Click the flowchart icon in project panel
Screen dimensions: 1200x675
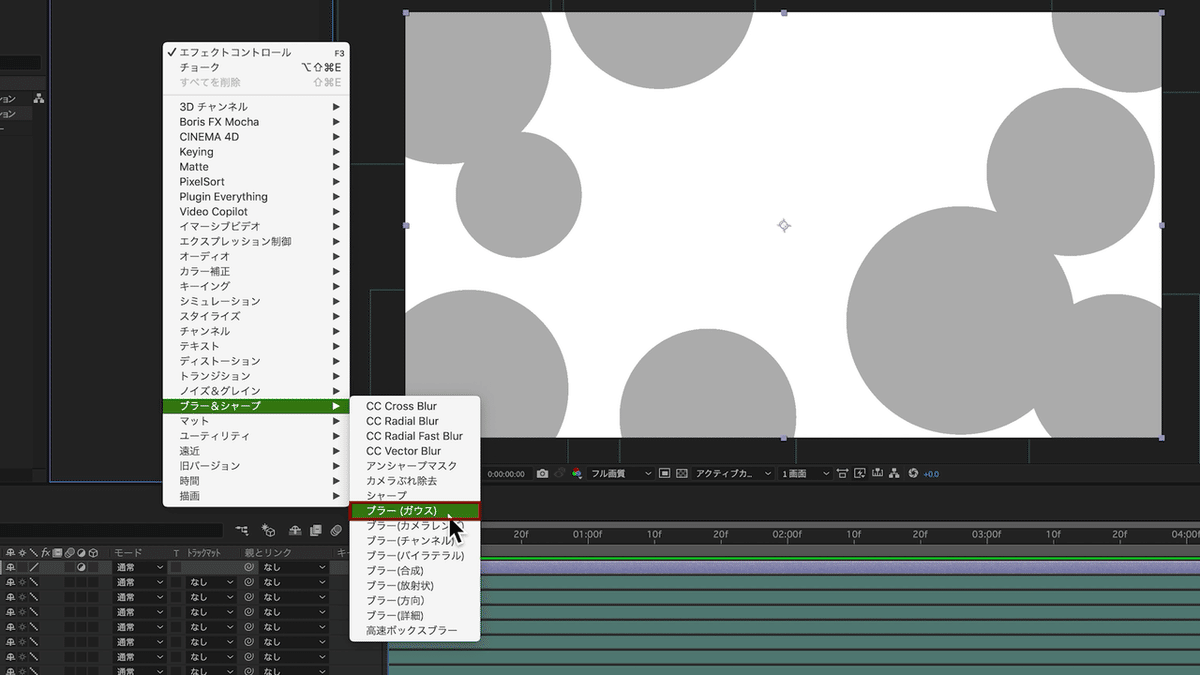(39, 98)
